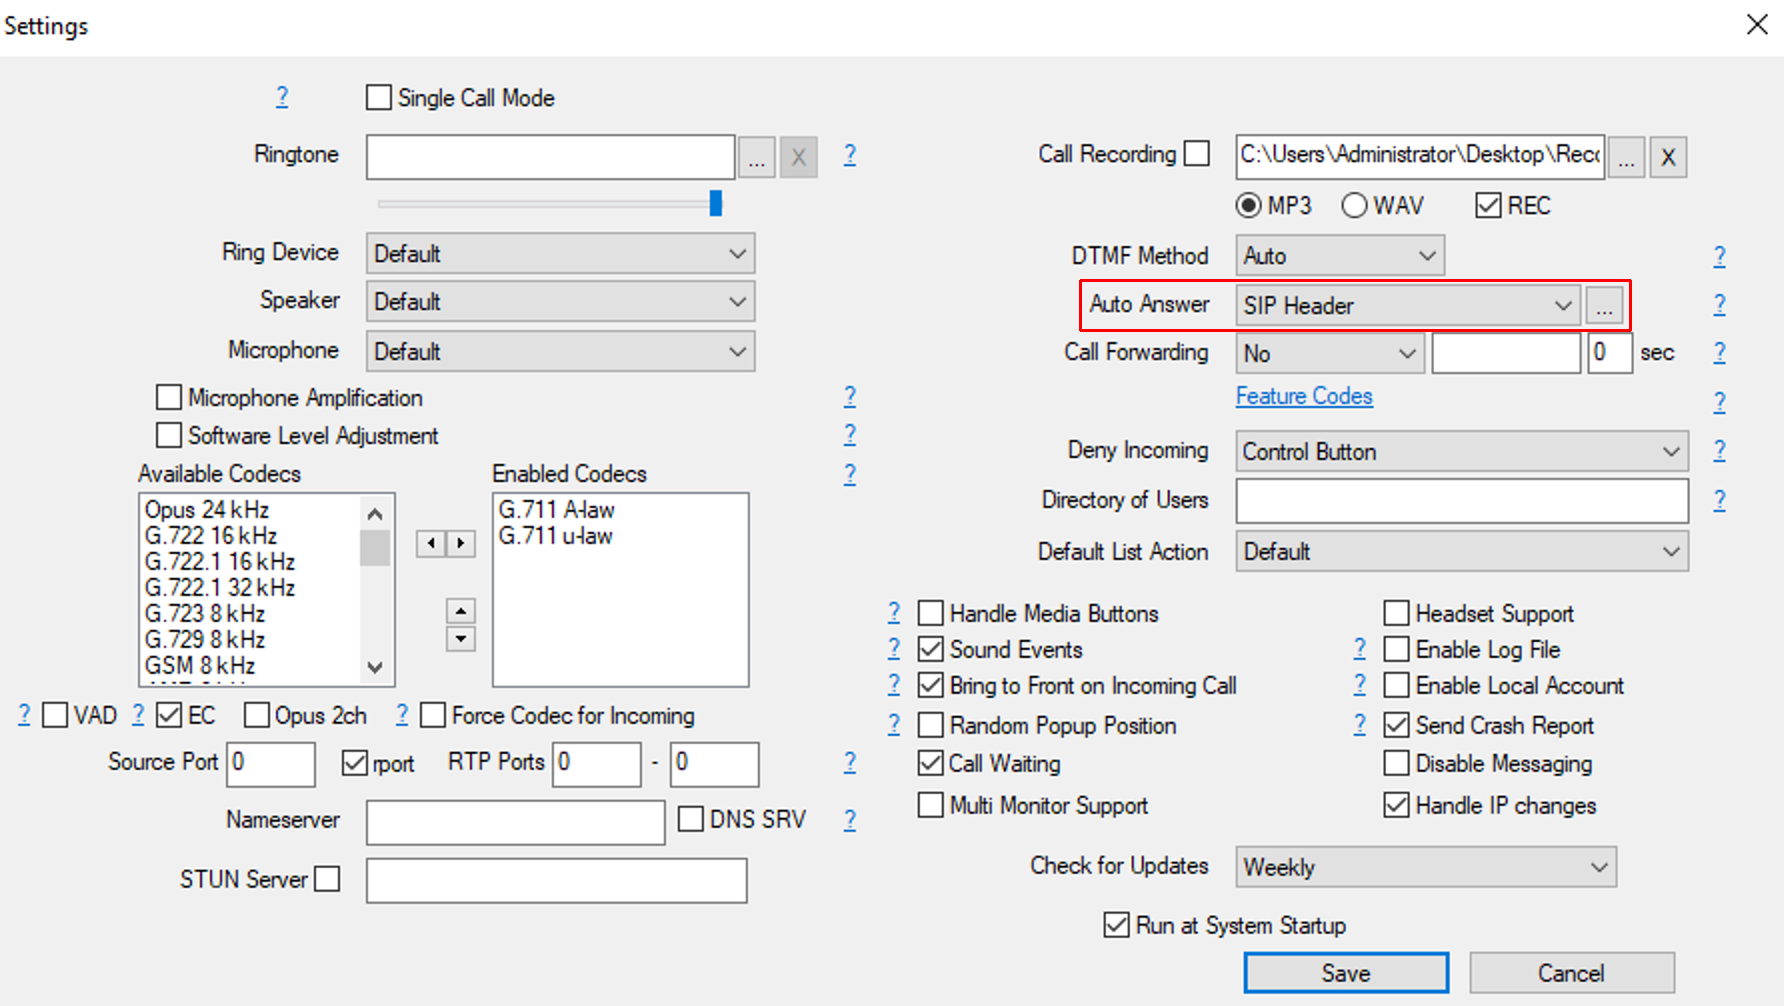The width and height of the screenshot is (1784, 1006).
Task: Open Auto Answer options "..." button
Action: click(x=1604, y=306)
